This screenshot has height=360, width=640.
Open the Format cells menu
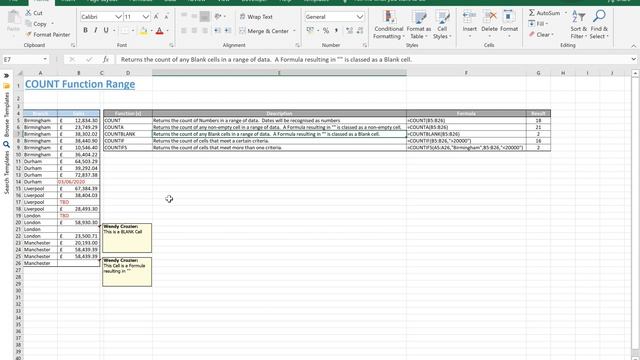click(509, 25)
